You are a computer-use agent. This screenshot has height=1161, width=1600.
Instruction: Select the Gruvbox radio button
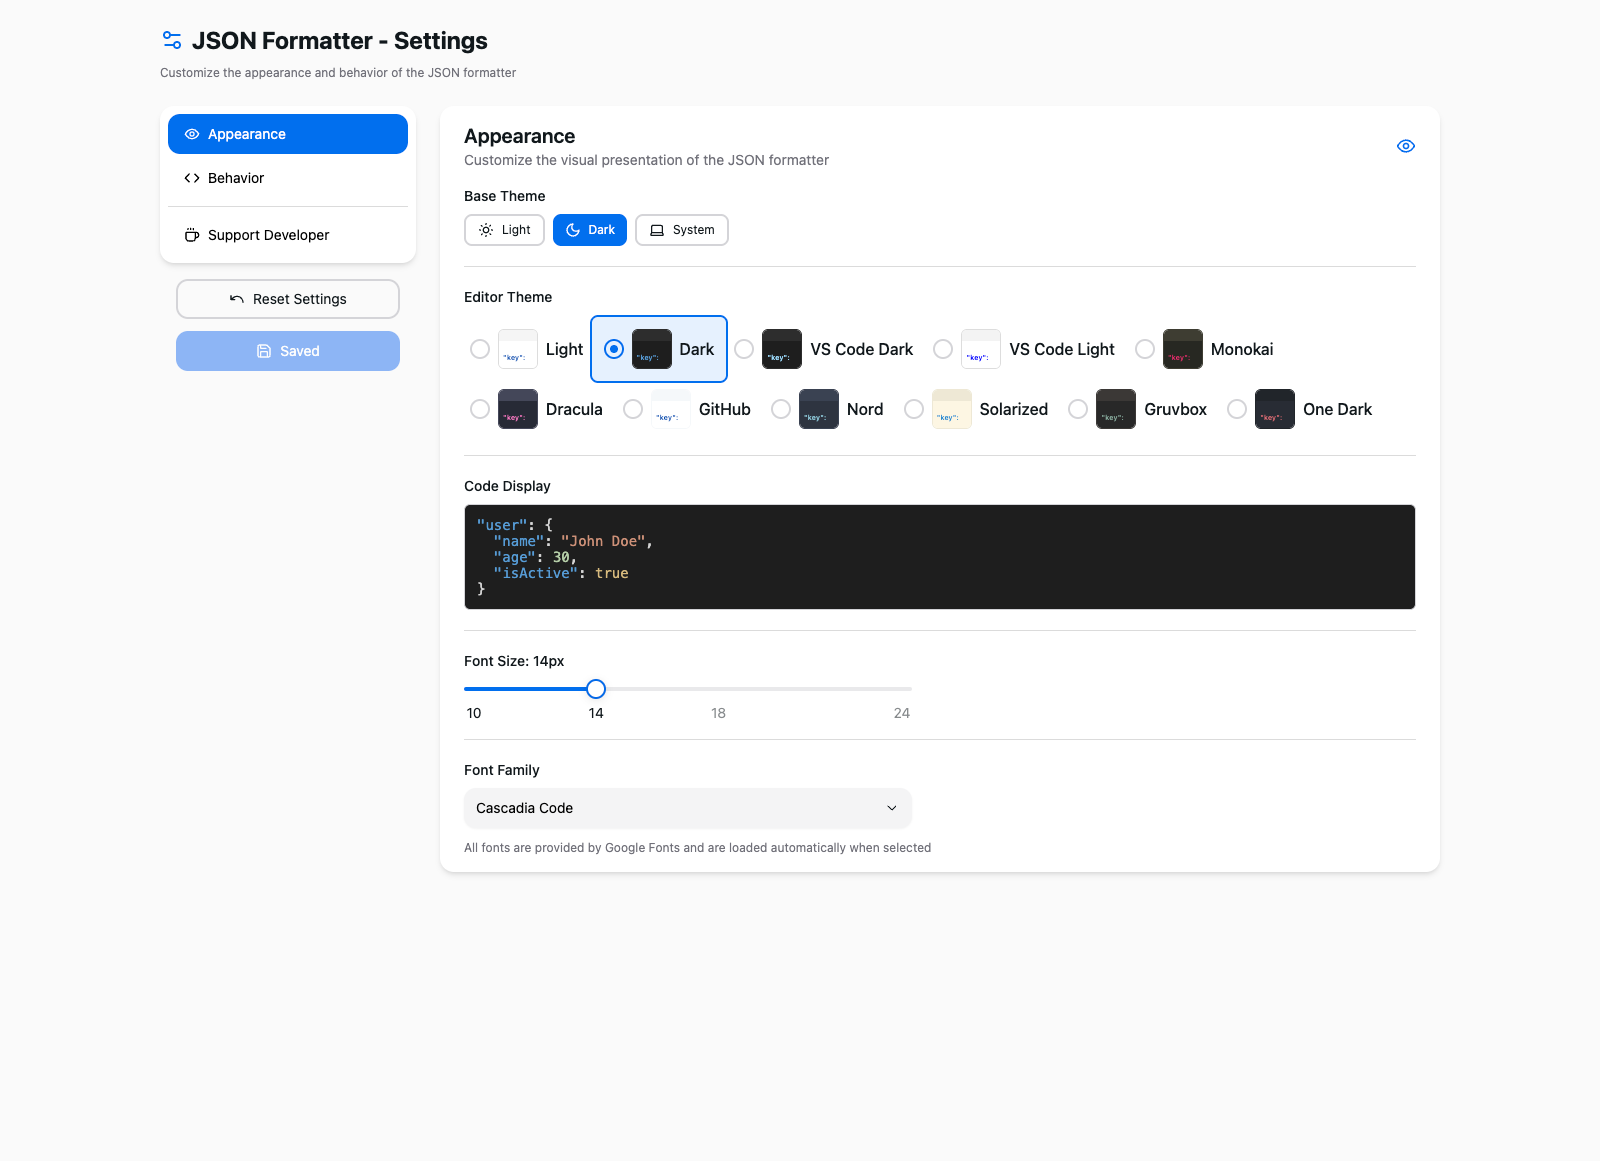point(1078,409)
